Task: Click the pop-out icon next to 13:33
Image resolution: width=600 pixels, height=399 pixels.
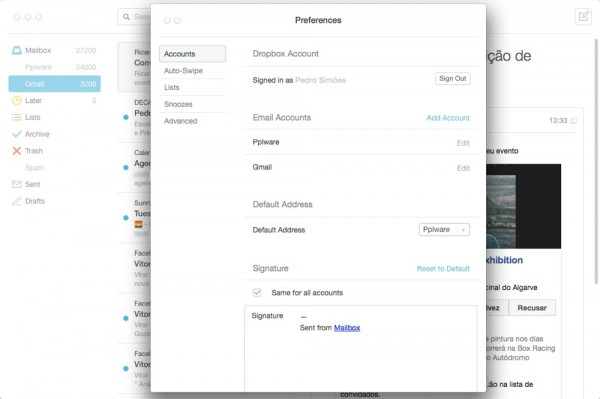Action: tap(574, 121)
